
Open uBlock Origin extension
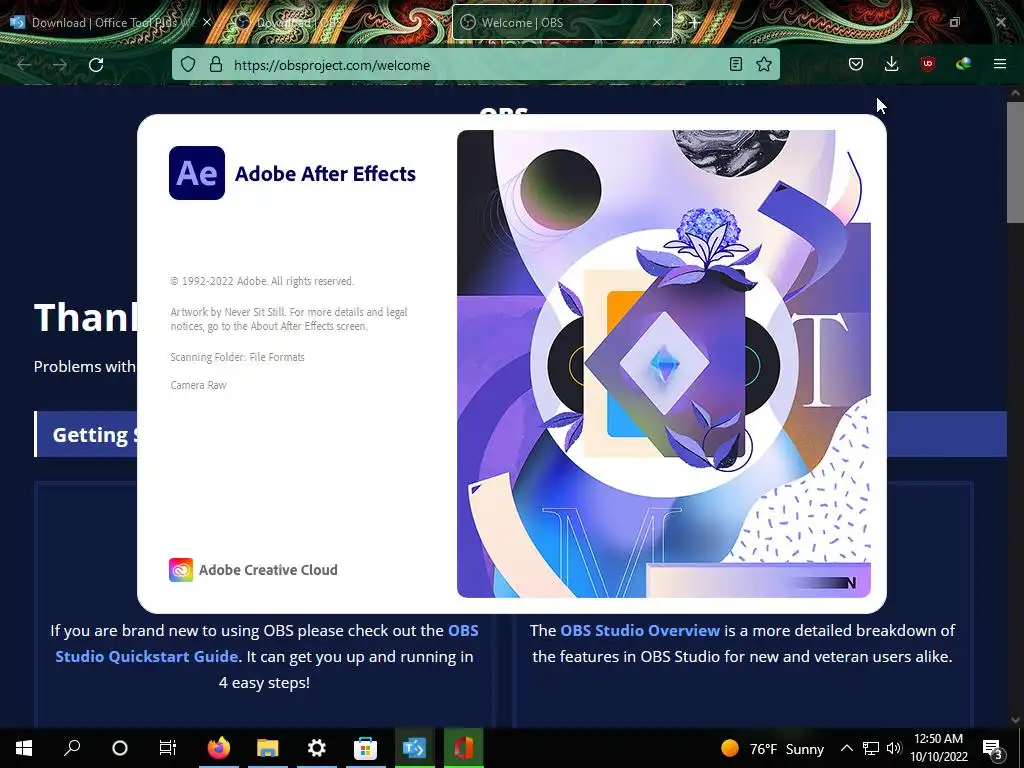(x=927, y=64)
